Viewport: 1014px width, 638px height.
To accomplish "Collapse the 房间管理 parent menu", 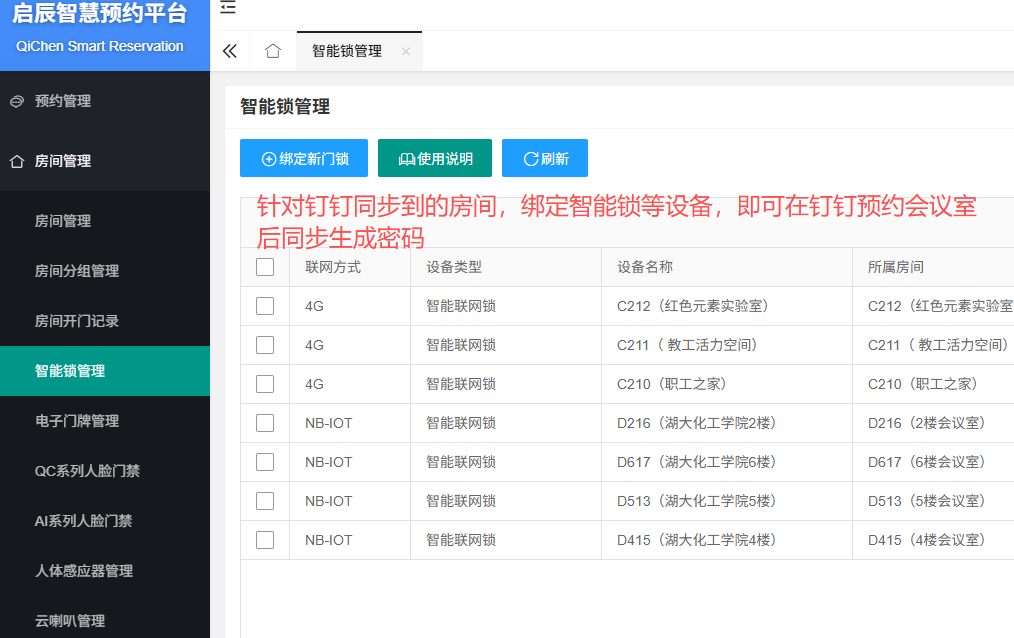I will [x=105, y=162].
